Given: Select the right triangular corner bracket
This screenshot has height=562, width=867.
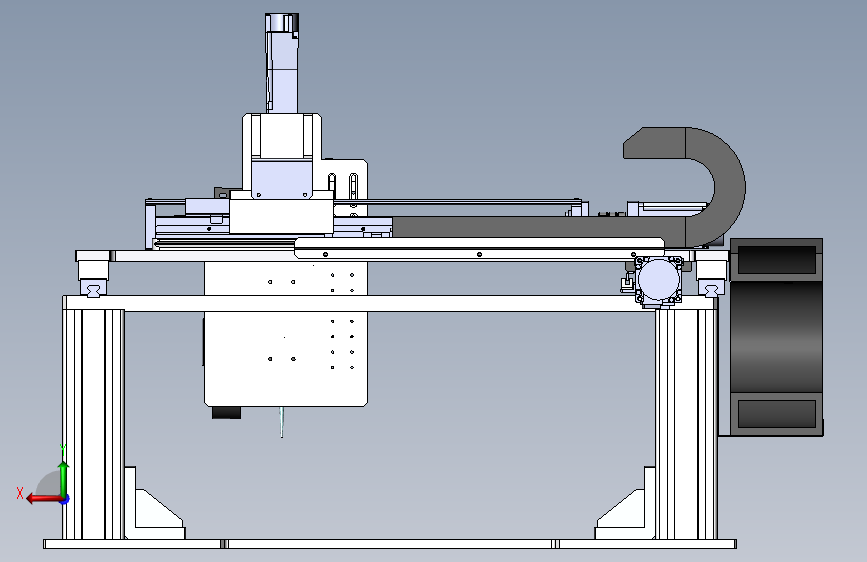Looking at the screenshot, I should coord(625,504).
